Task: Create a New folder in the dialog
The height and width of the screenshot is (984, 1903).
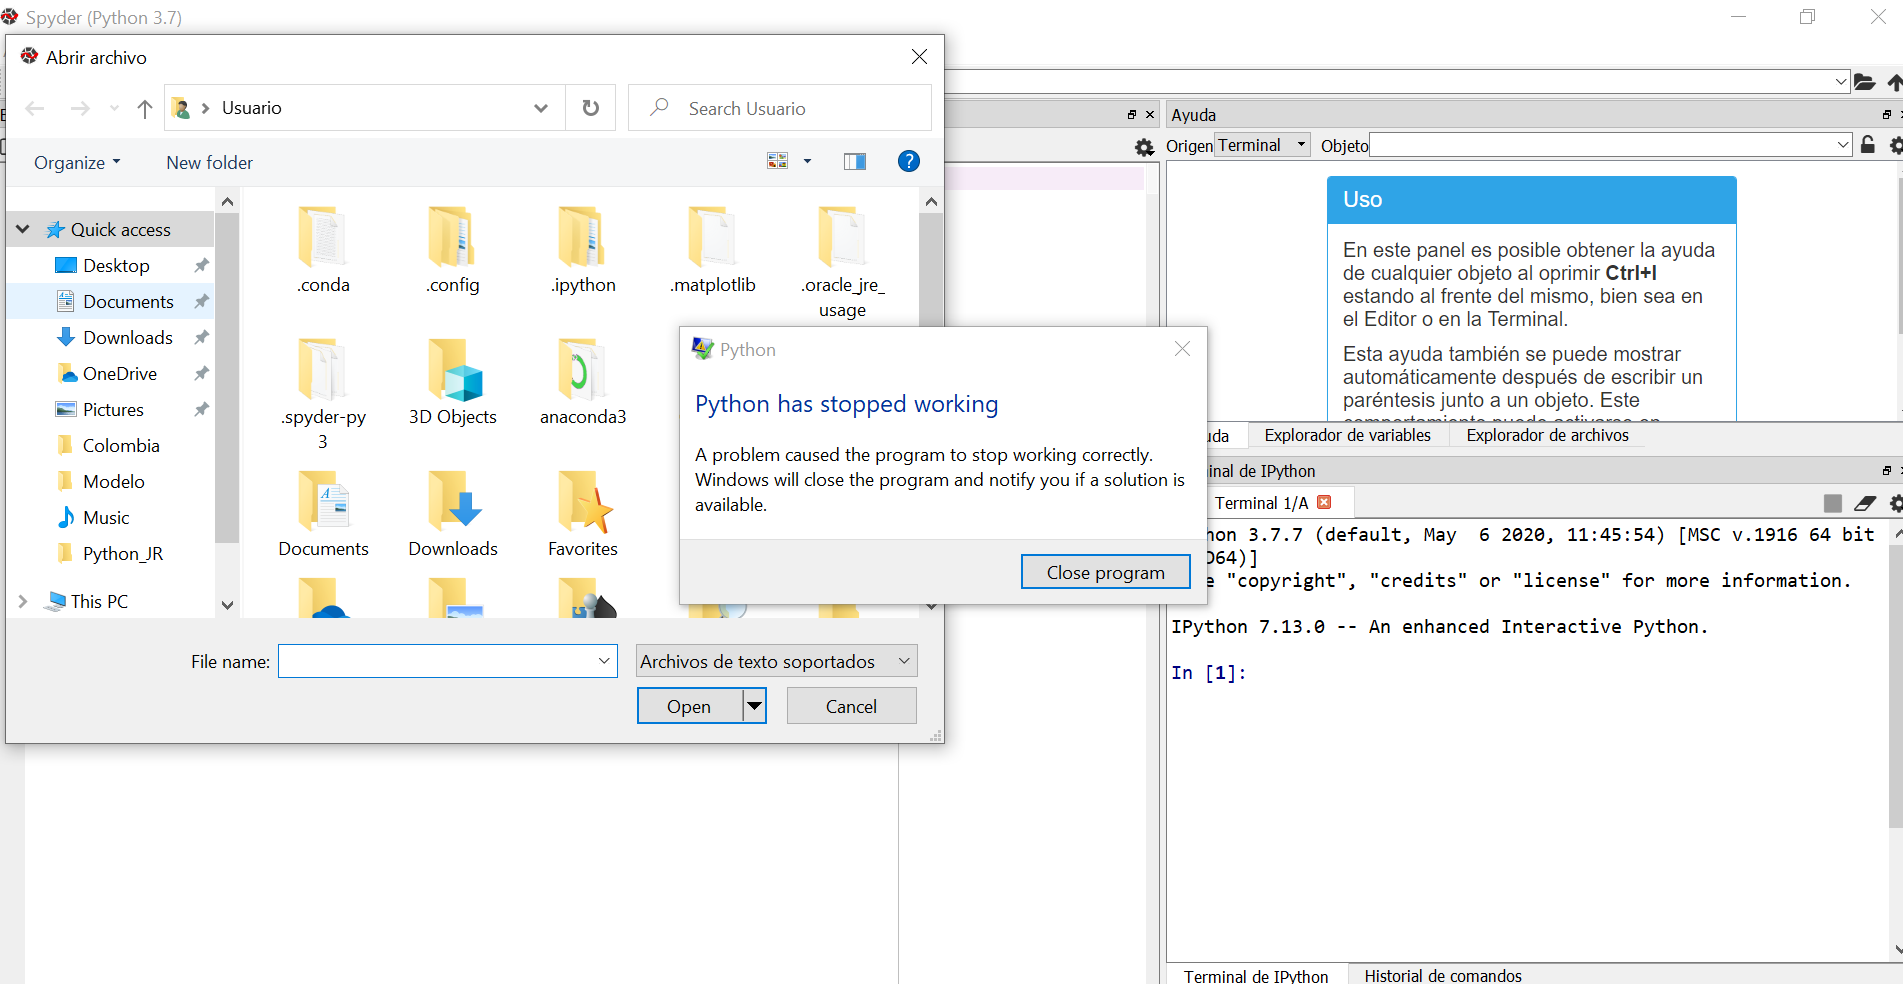Action: tap(209, 162)
